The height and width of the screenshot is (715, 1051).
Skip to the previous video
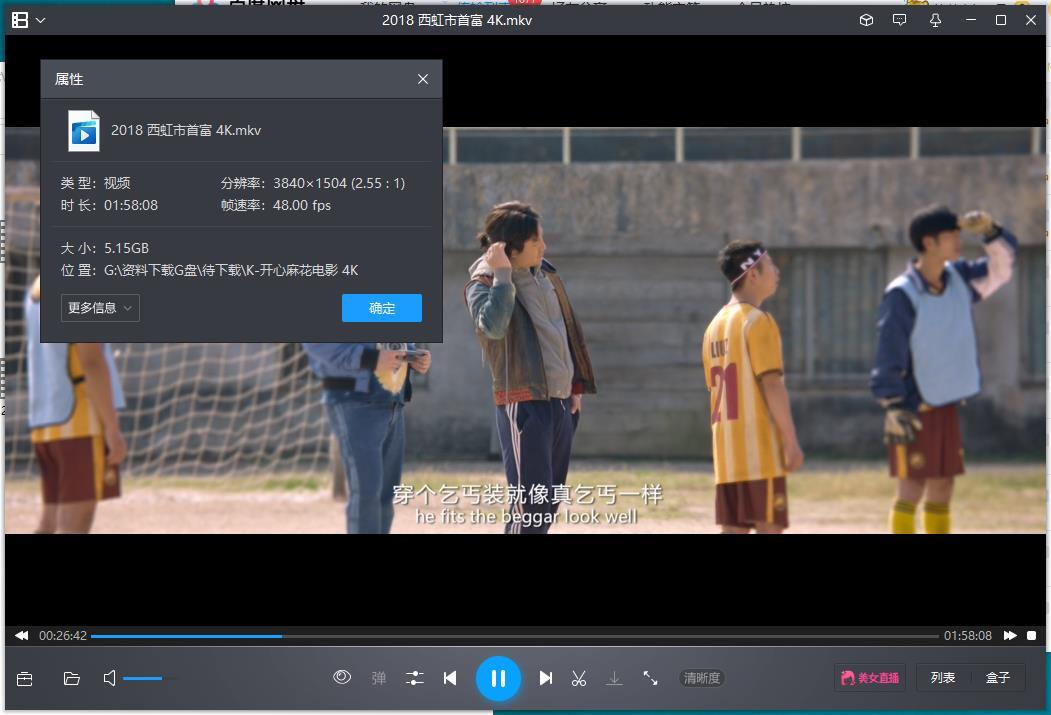click(450, 678)
